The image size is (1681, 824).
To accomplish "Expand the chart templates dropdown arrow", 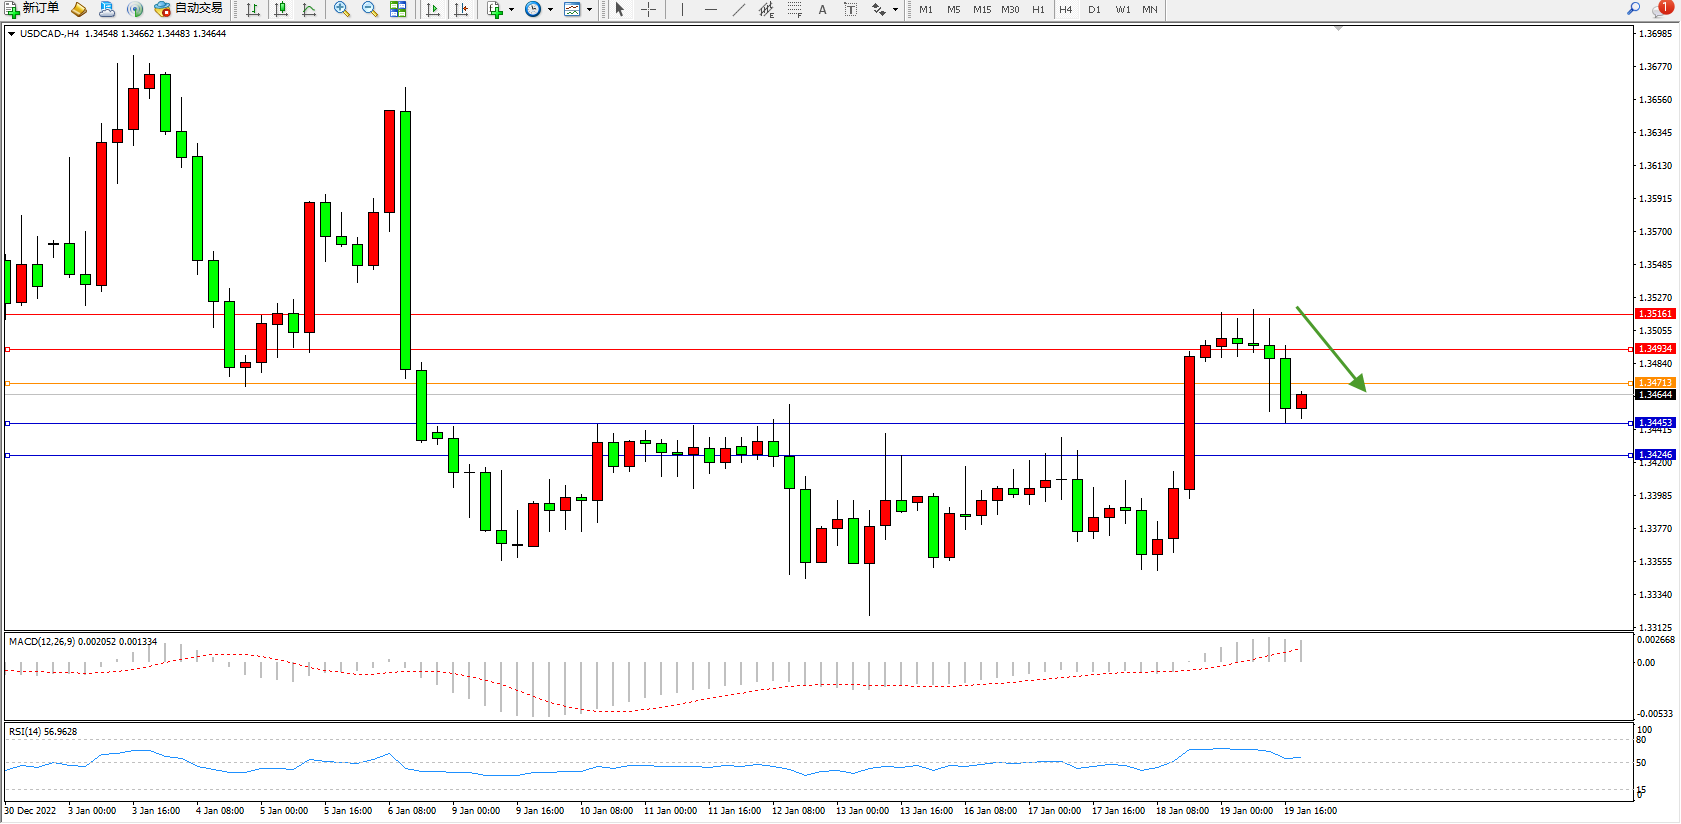I will tap(589, 10).
